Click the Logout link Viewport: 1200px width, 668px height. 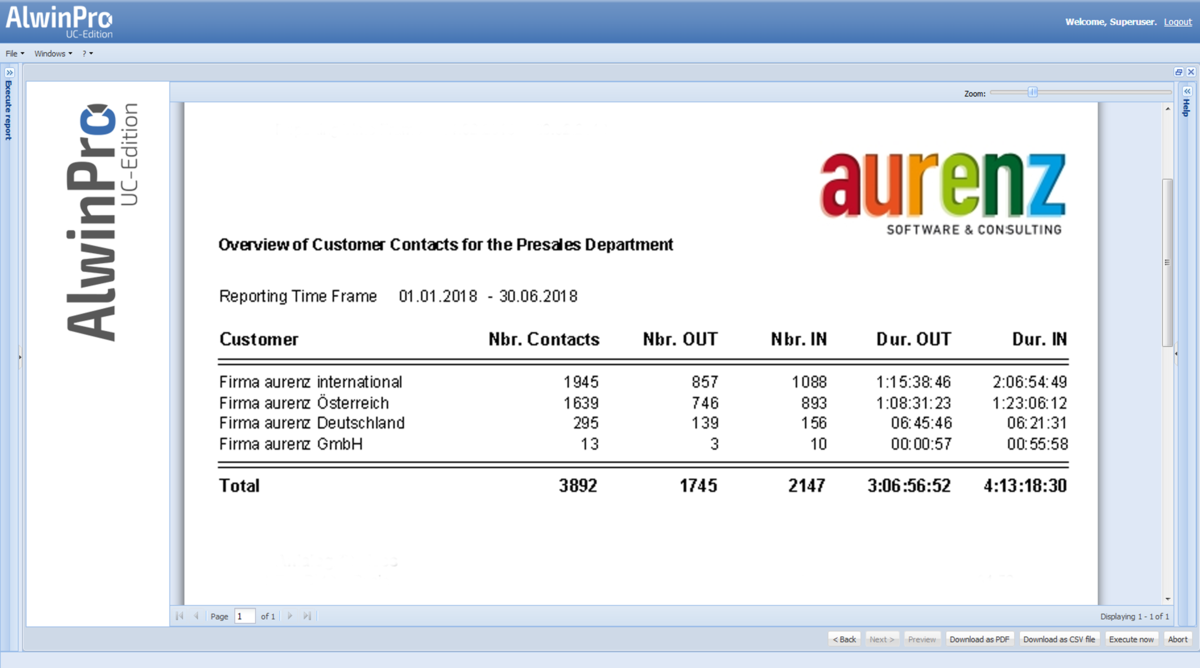click(1178, 22)
